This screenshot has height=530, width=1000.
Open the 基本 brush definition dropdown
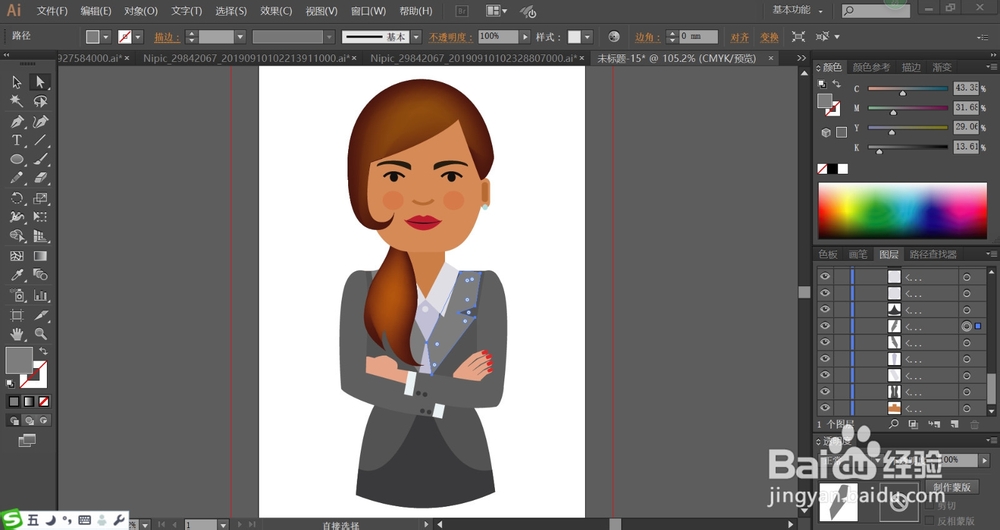[416, 37]
